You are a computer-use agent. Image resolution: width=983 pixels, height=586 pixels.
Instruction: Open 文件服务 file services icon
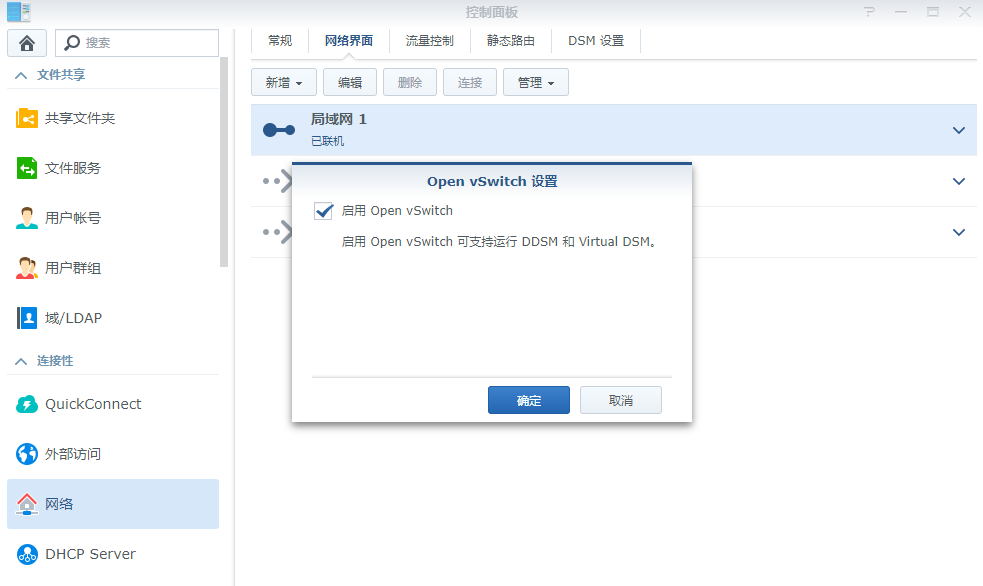(x=27, y=168)
